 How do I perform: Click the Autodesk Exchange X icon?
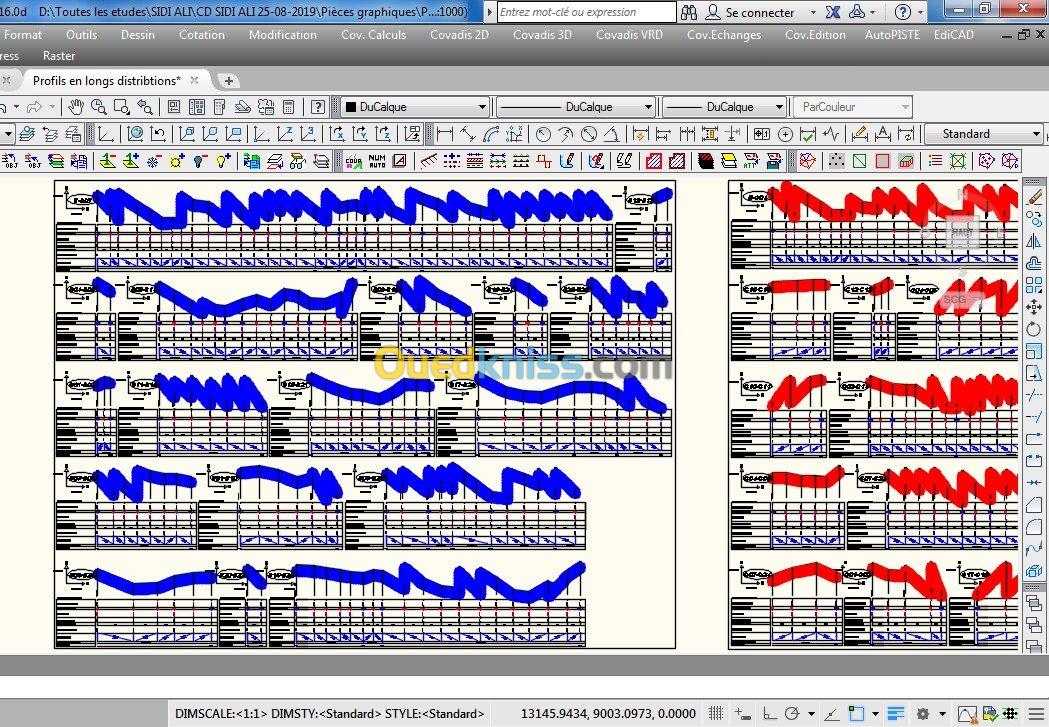click(x=833, y=11)
